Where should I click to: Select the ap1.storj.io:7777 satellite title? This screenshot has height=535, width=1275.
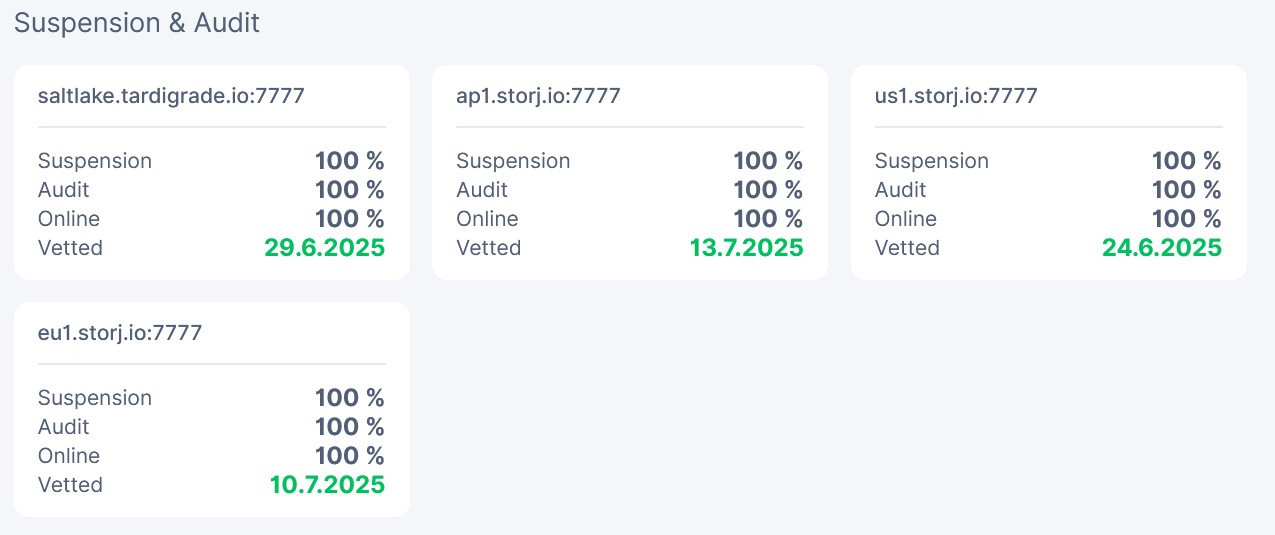pos(538,97)
